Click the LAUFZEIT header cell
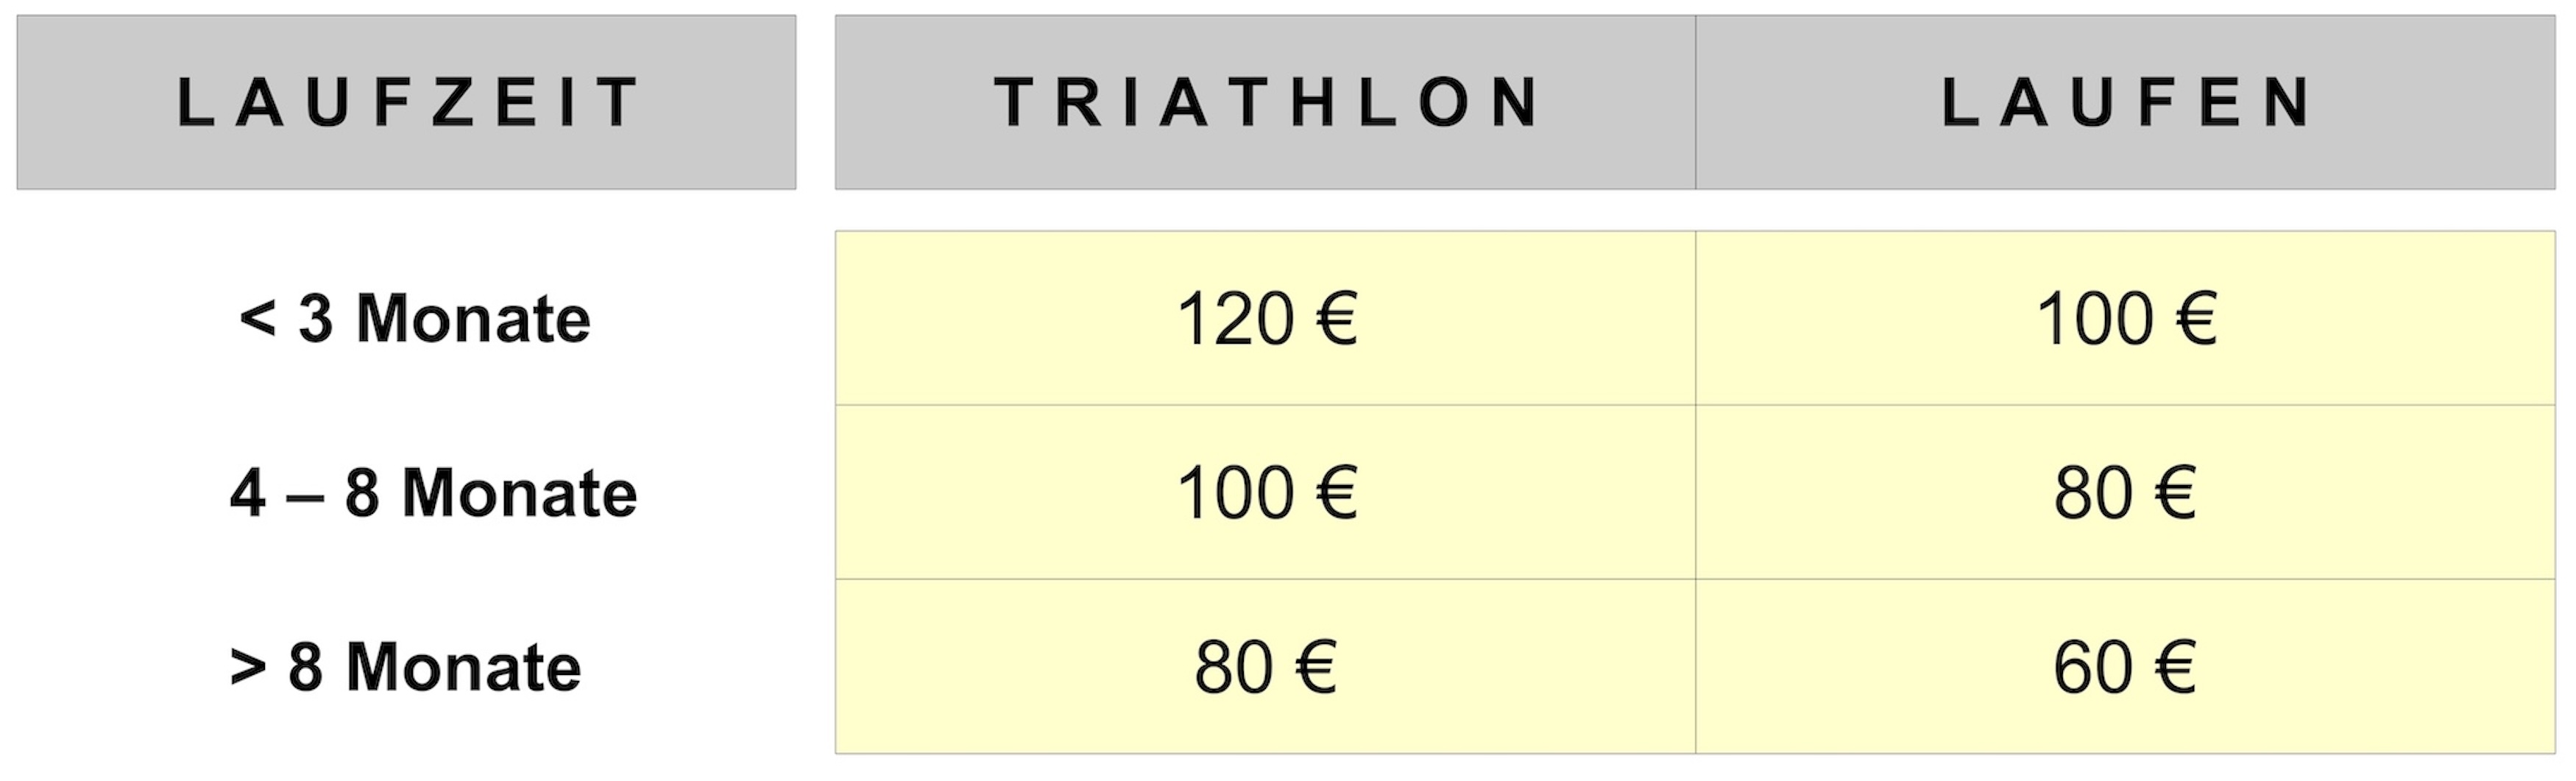2576x781 pixels. pyautogui.click(x=406, y=102)
